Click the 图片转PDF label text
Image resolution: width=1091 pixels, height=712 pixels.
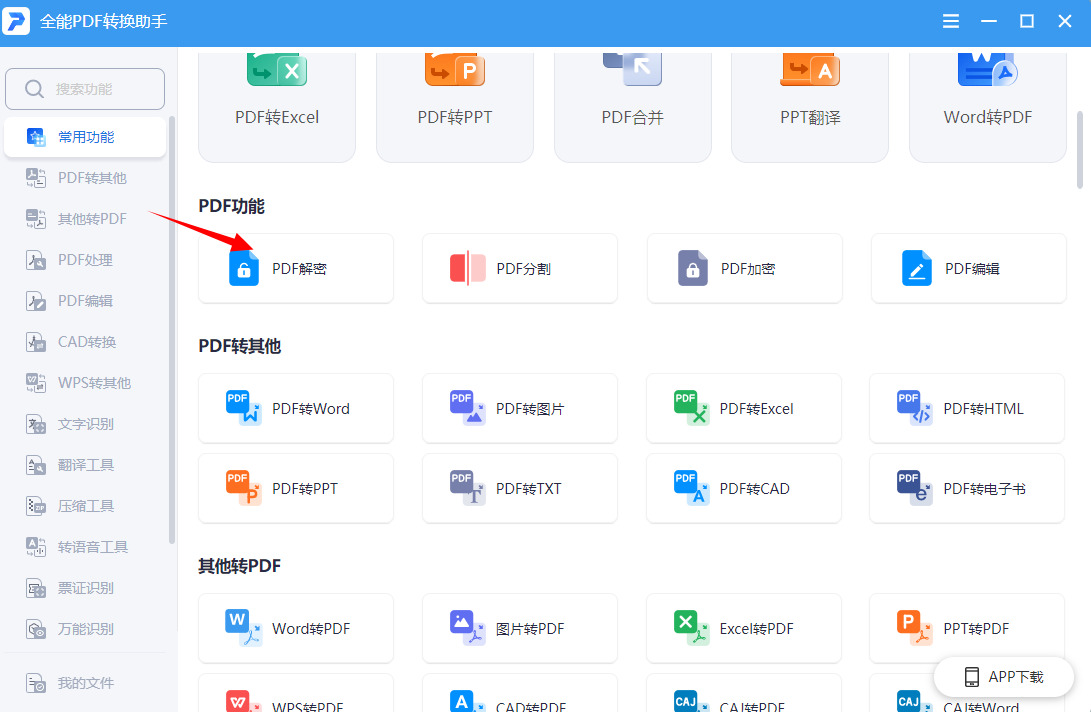530,628
